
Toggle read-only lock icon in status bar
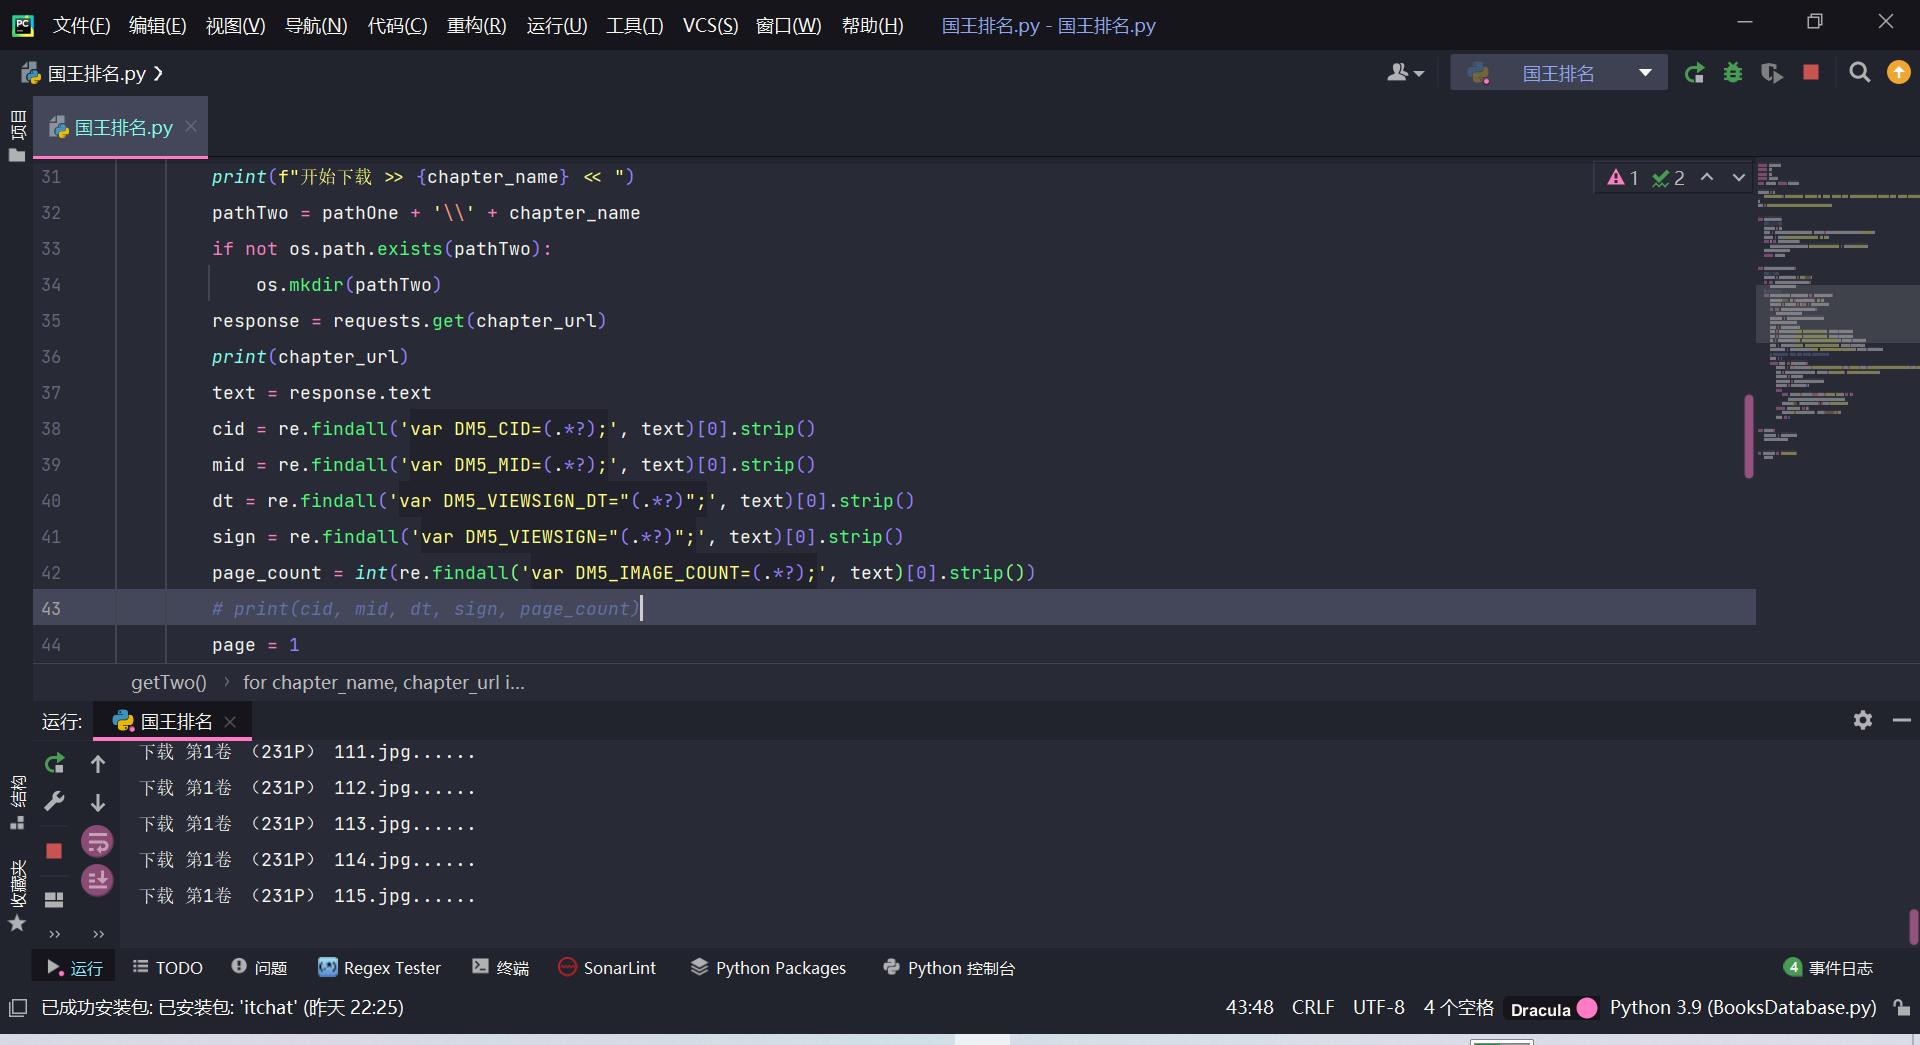pyautogui.click(x=1902, y=1008)
